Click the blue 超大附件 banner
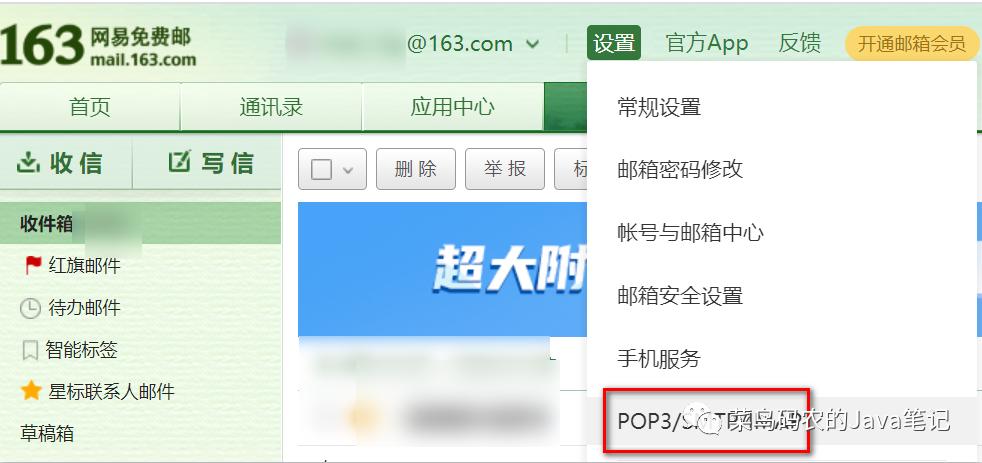The height and width of the screenshot is (463, 982). [x=442, y=269]
